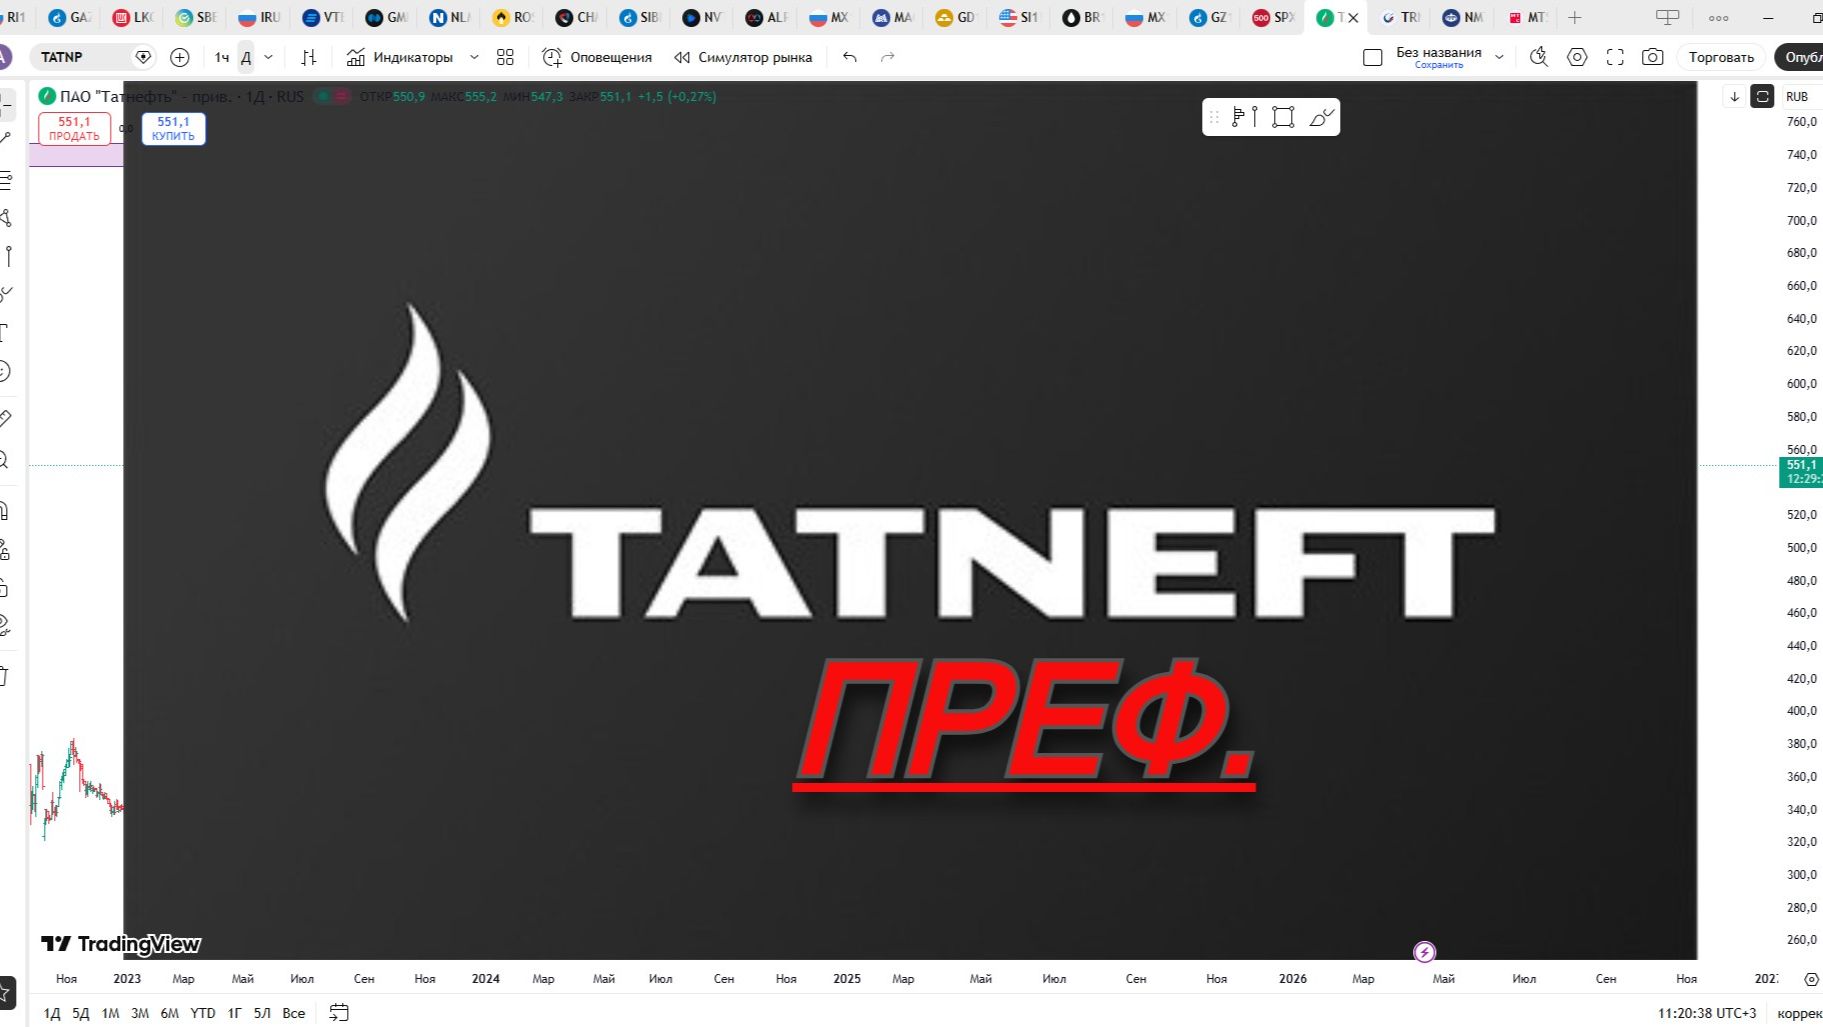Select the zoom-in magnifier tool
This screenshot has height=1027, width=1823.
click(12, 457)
